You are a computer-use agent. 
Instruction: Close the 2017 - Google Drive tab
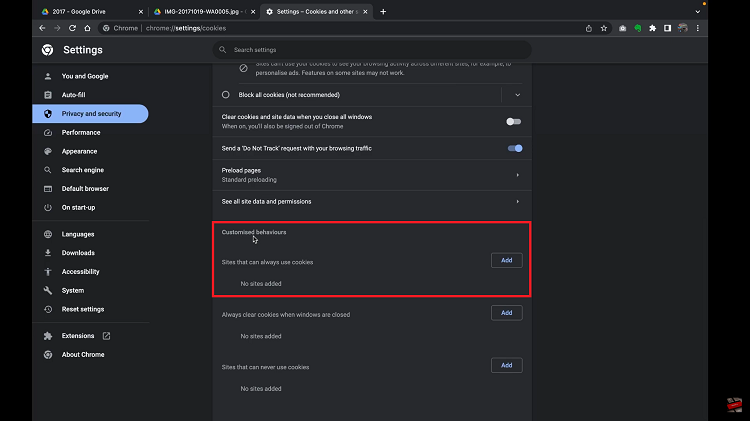141,11
